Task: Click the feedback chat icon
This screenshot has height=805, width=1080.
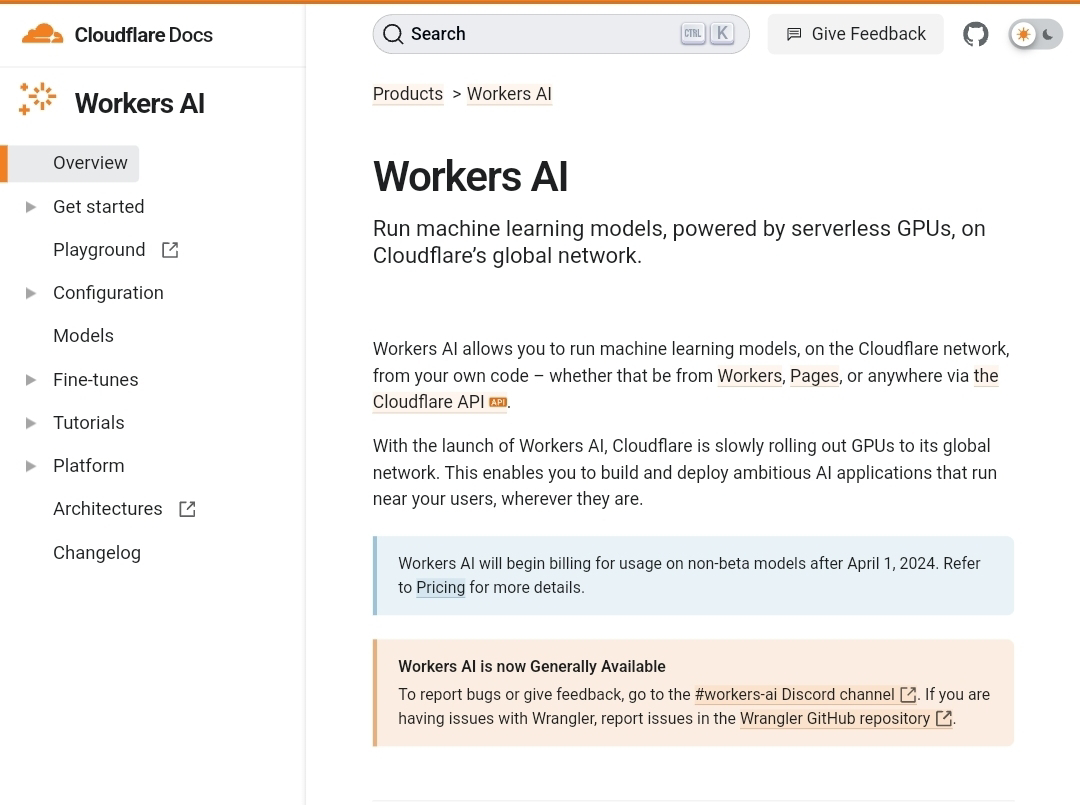Action: [x=794, y=34]
